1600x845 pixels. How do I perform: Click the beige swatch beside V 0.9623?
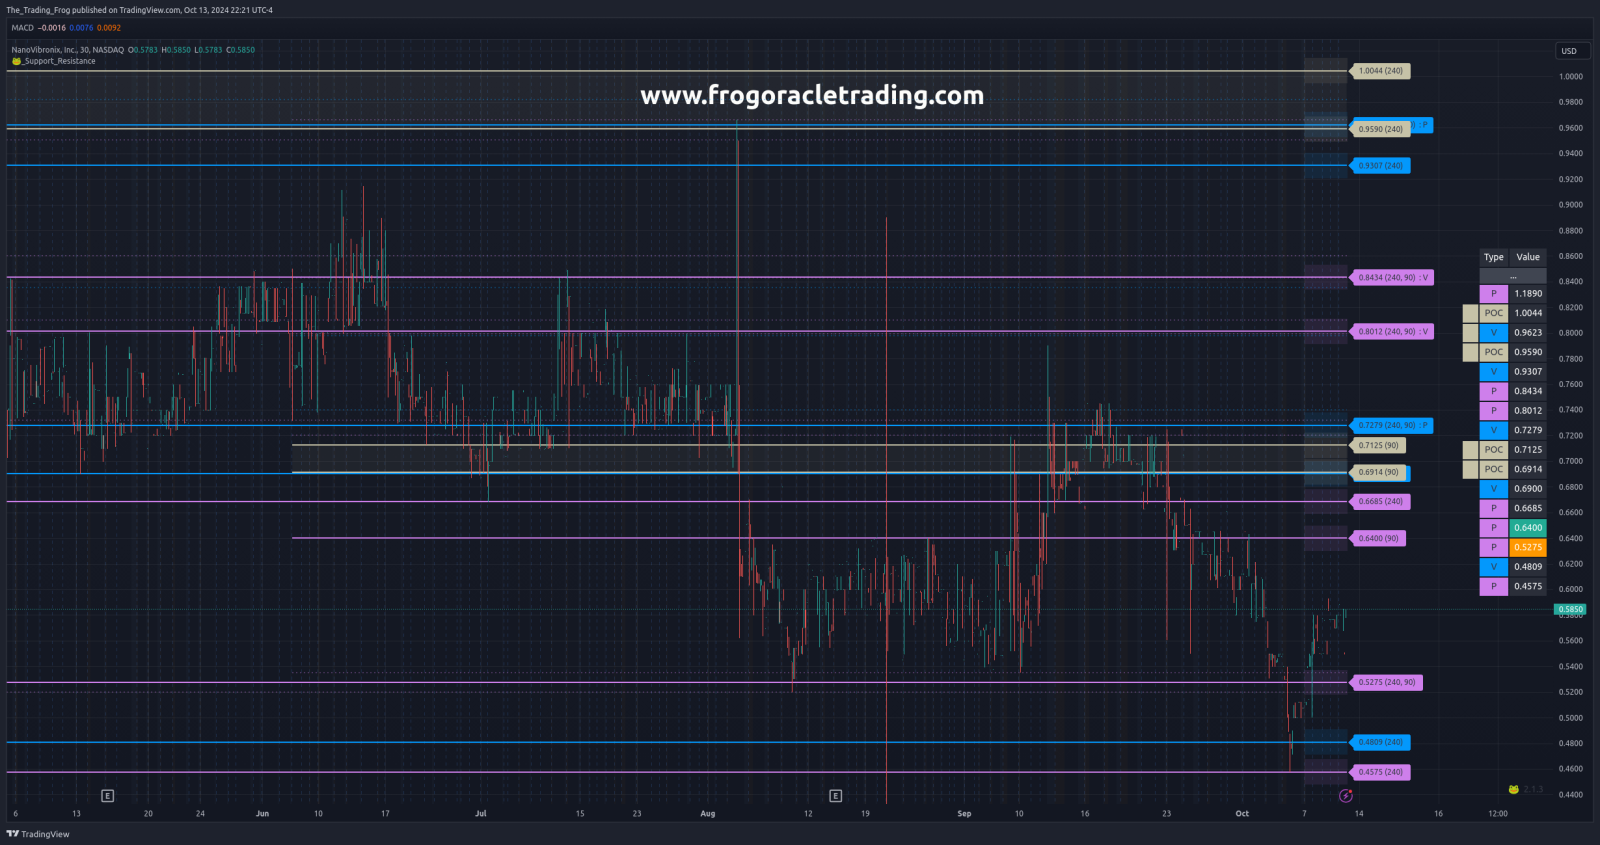[1470, 333]
